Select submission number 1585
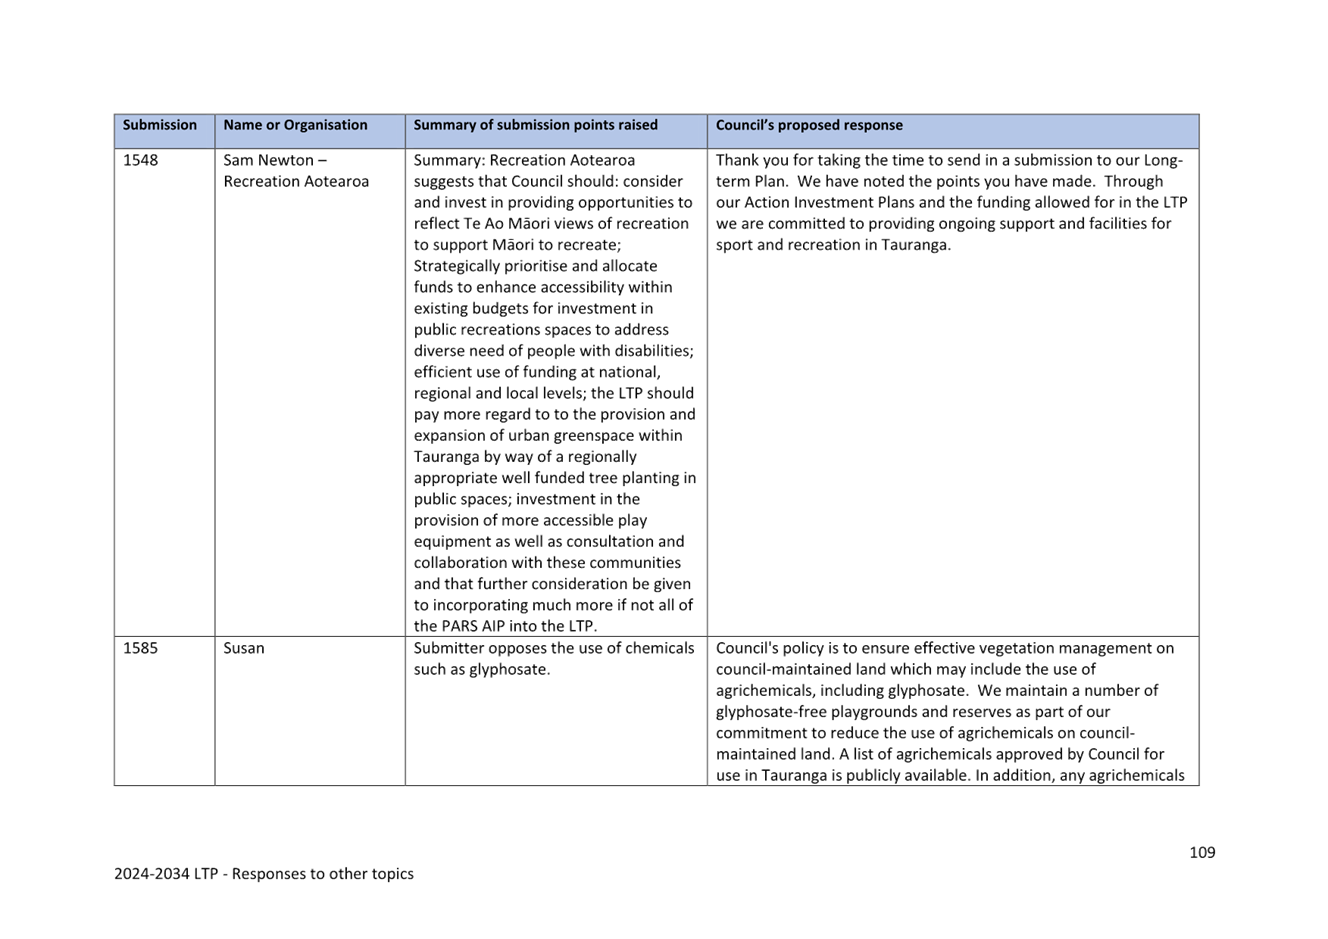1328x939 pixels. (x=140, y=648)
